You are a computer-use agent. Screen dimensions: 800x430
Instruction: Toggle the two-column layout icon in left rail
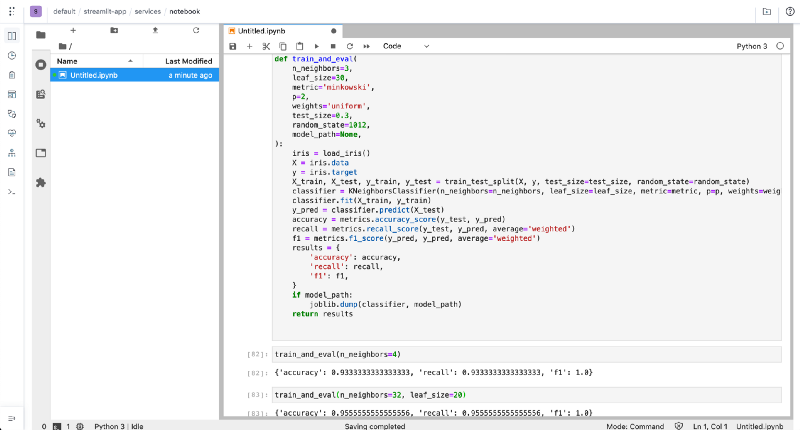12,36
